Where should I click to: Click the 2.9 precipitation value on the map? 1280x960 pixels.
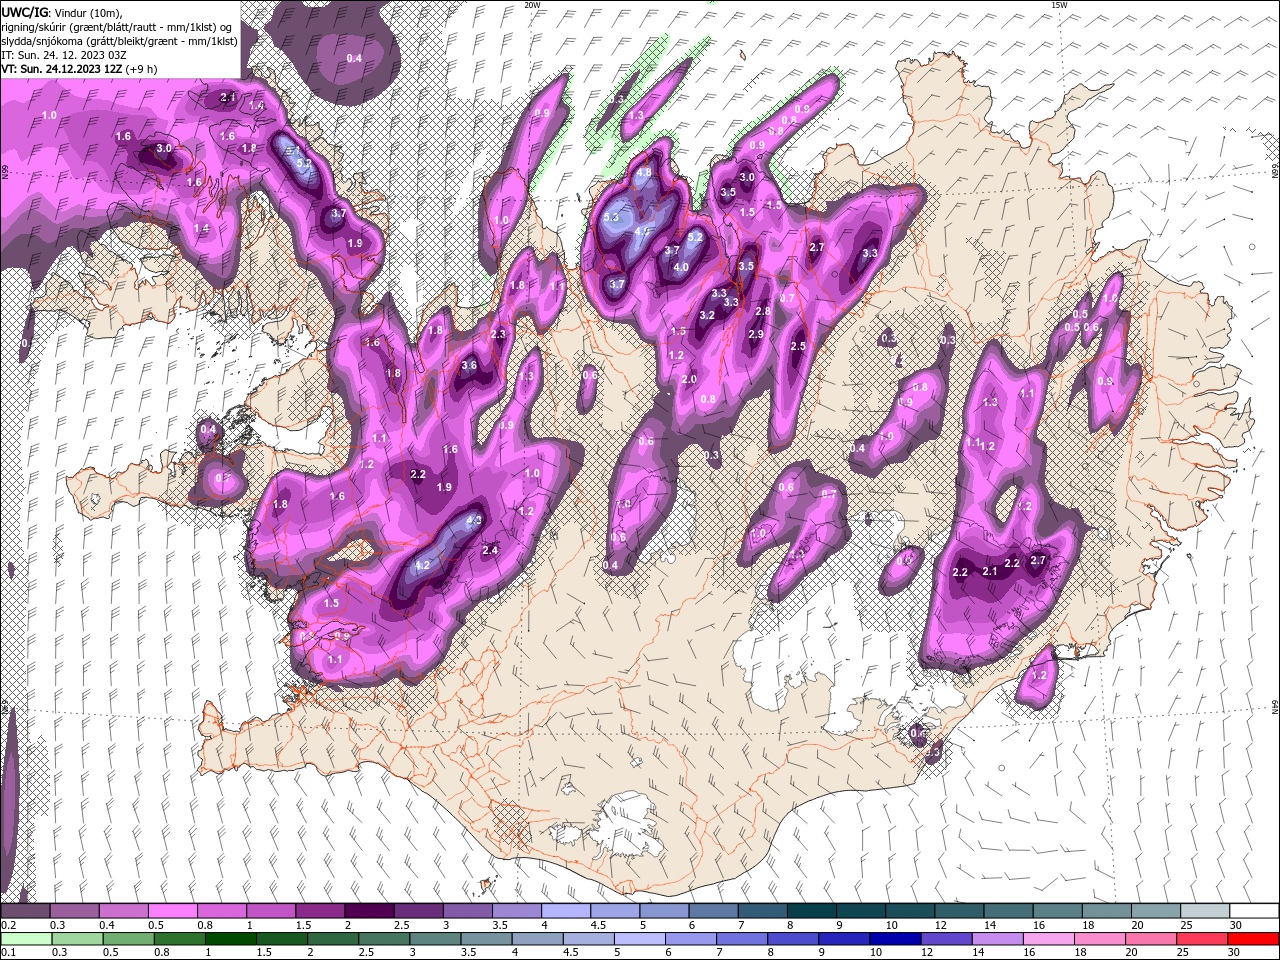tap(756, 334)
